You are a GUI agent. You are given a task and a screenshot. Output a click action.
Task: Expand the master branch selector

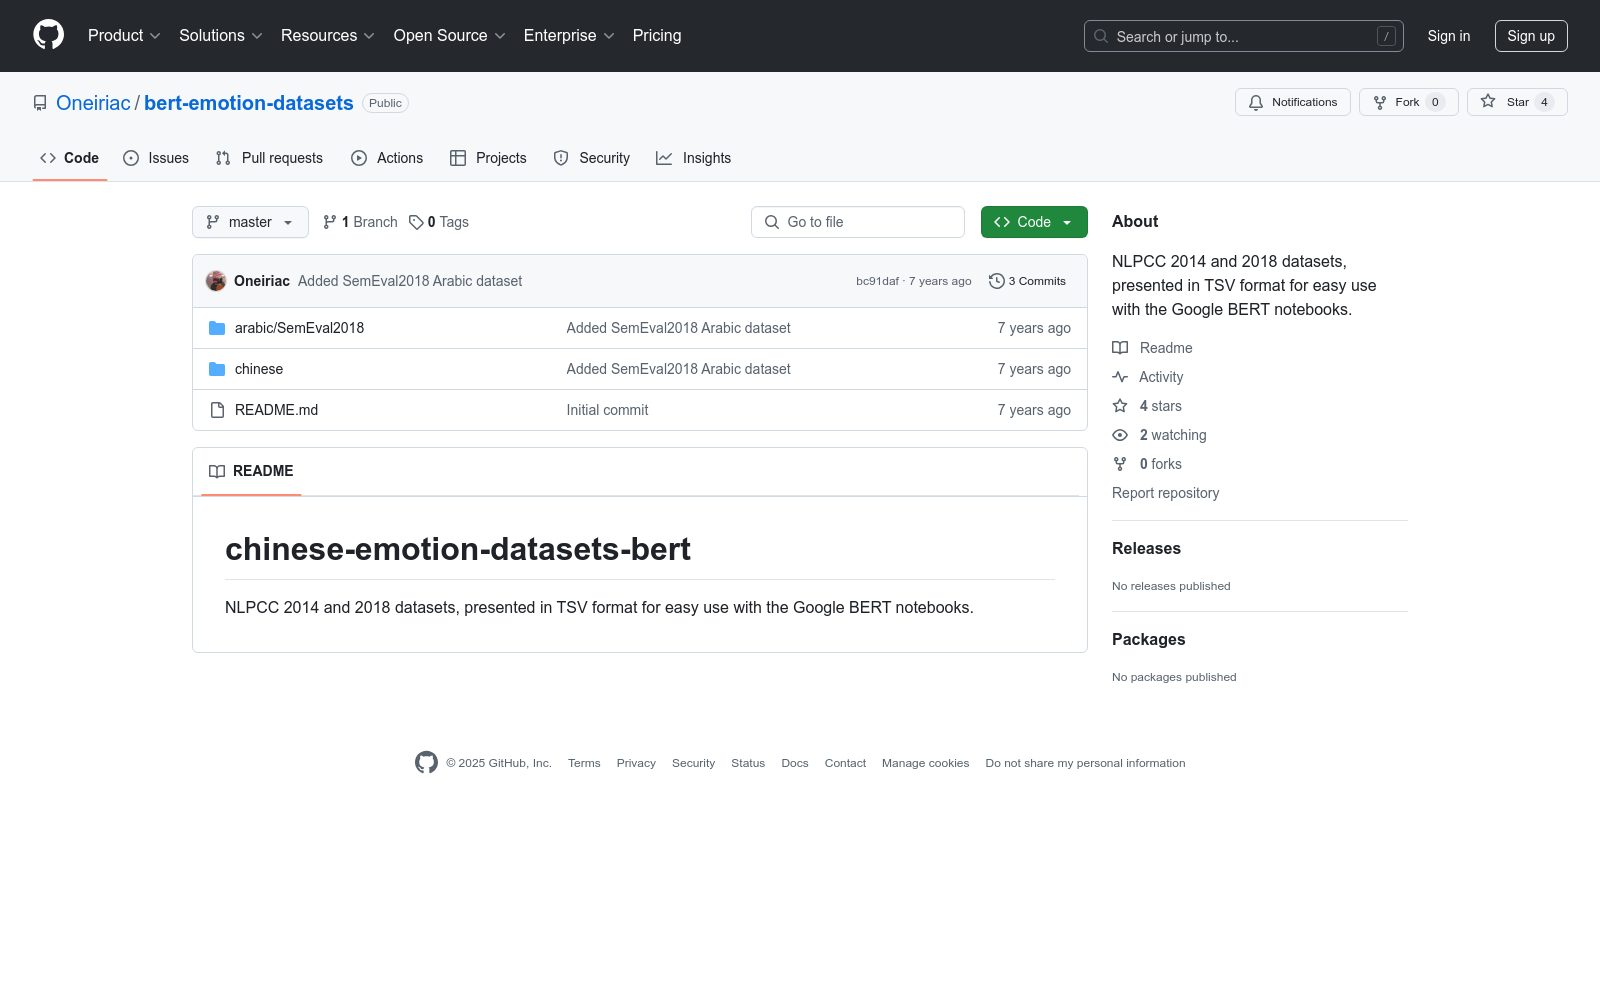click(250, 222)
